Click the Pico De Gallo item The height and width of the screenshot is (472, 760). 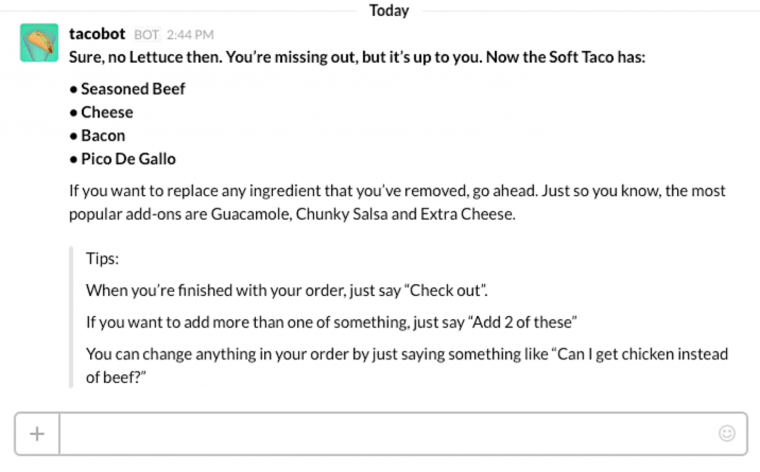tap(123, 158)
